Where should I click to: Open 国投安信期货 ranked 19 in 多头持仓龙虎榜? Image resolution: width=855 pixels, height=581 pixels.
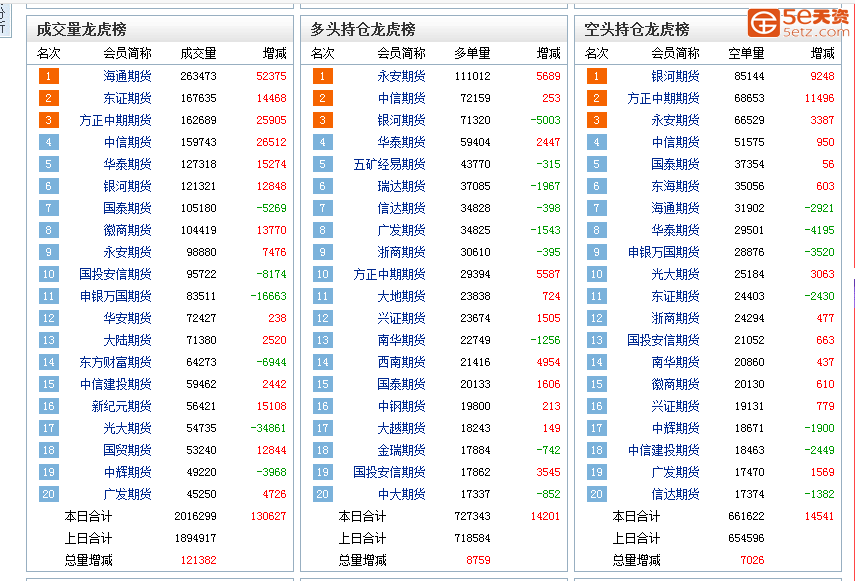[x=389, y=472]
